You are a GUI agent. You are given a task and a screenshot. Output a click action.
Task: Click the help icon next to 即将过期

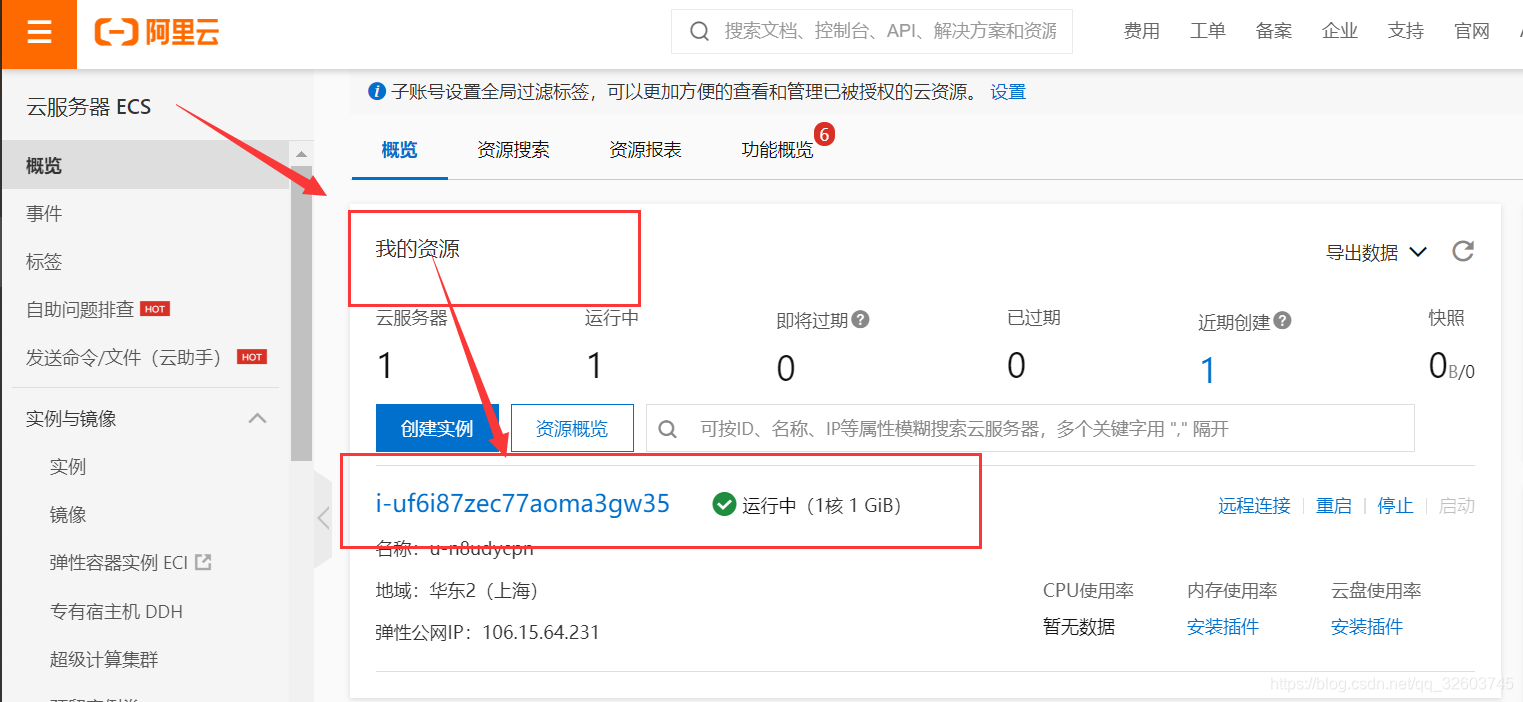(860, 320)
